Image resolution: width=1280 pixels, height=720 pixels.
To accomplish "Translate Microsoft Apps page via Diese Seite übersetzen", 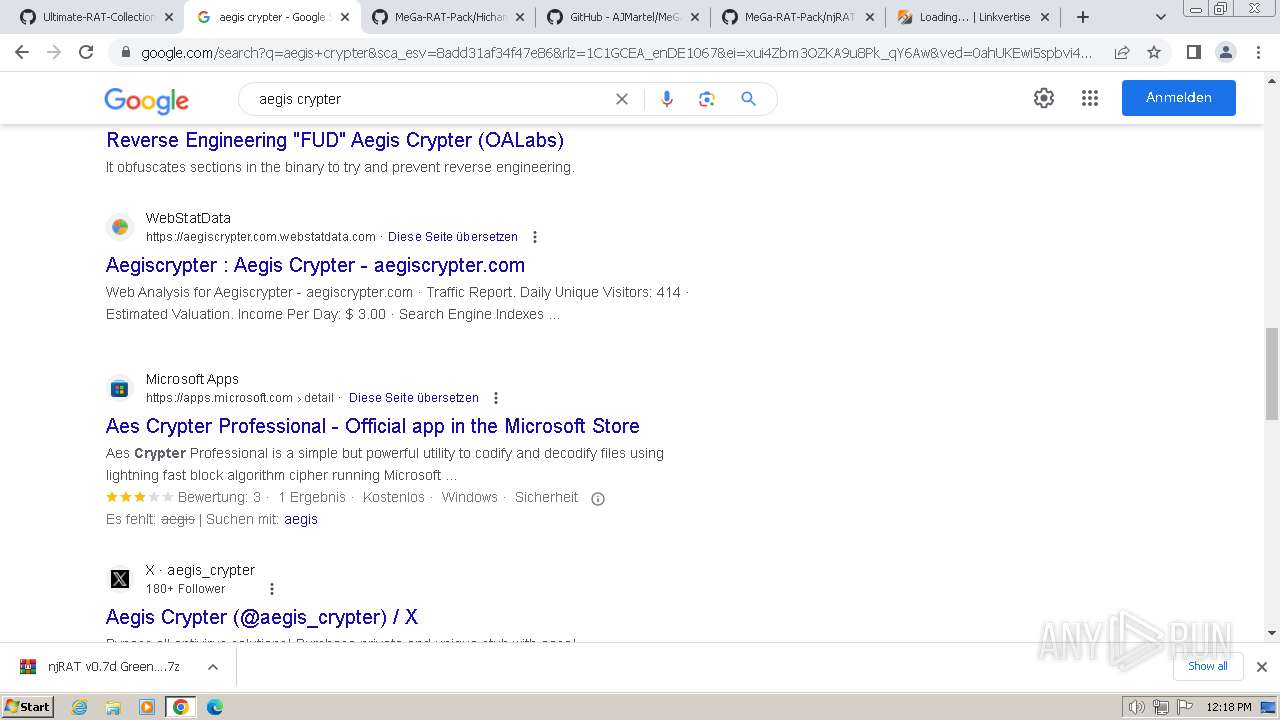I will pyautogui.click(x=414, y=398).
